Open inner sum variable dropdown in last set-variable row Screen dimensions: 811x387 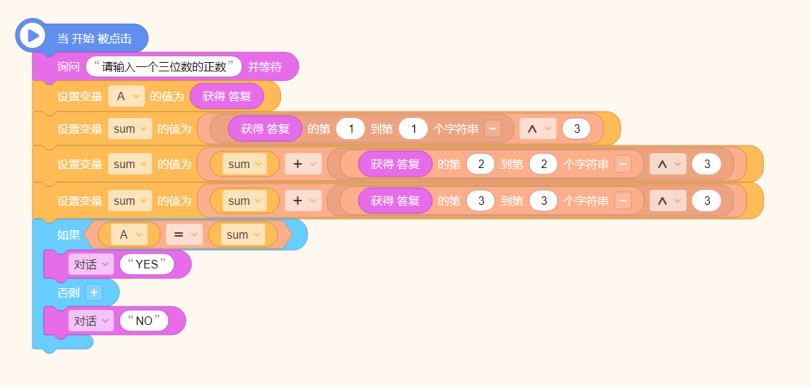pos(245,201)
